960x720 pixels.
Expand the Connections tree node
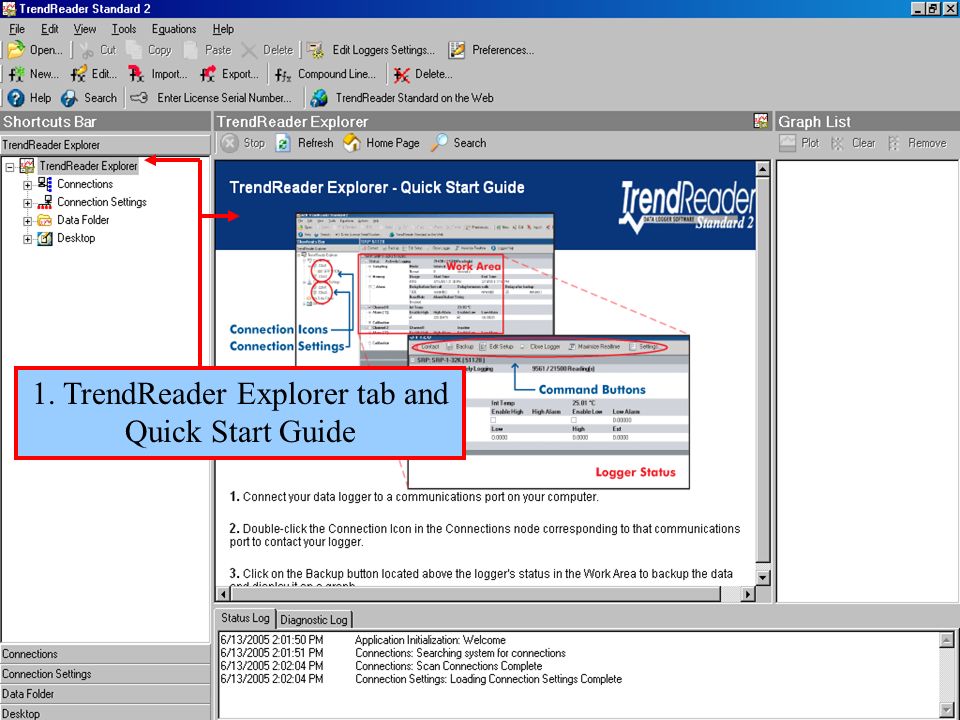point(28,185)
